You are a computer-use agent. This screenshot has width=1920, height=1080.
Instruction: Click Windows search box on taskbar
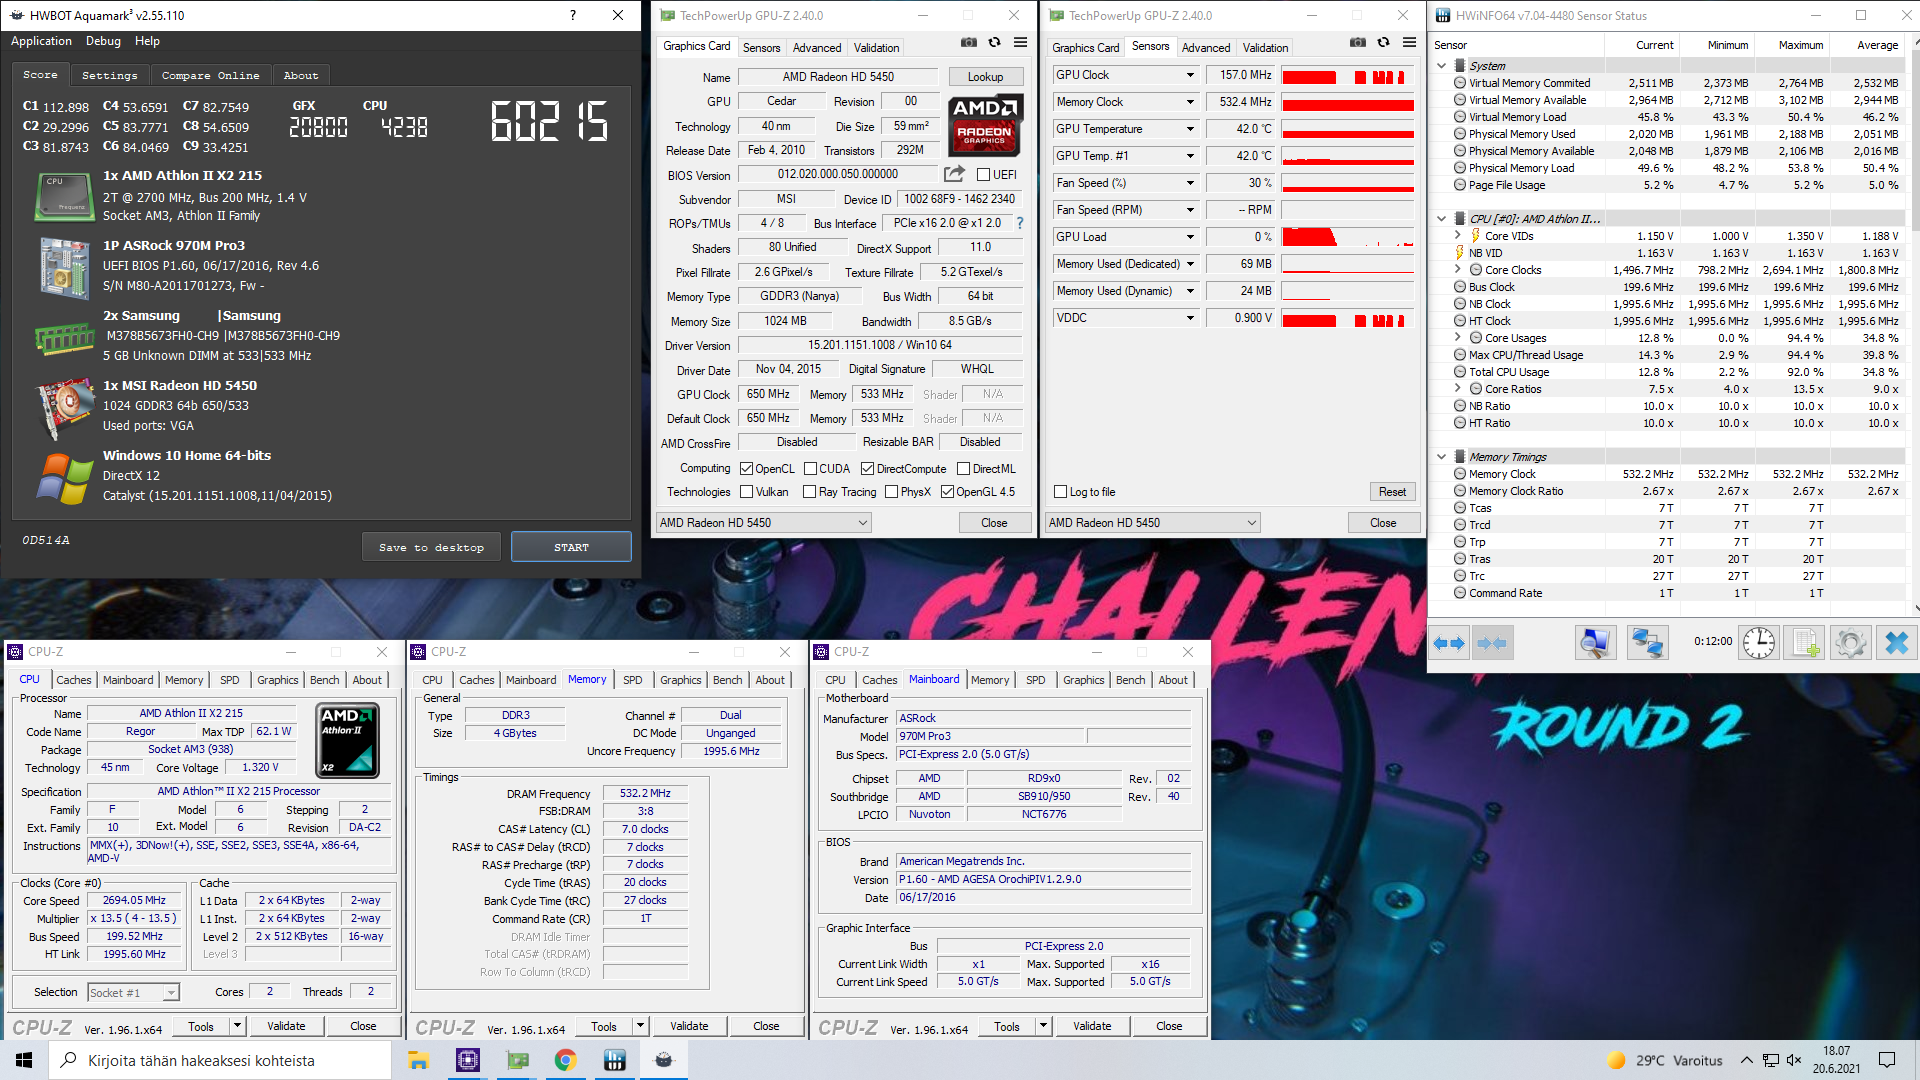220,1060
